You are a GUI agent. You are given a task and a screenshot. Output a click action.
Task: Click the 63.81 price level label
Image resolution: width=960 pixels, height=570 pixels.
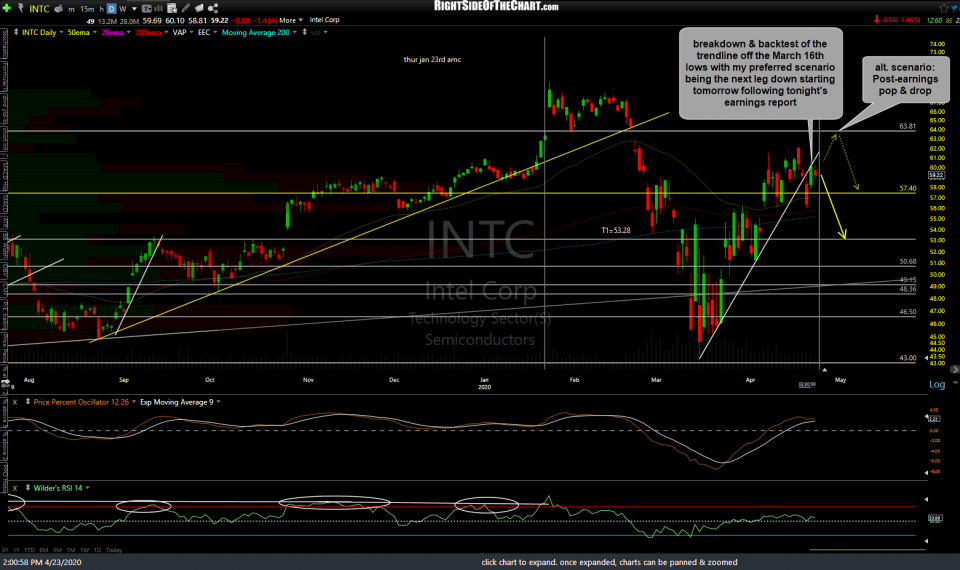coord(907,126)
